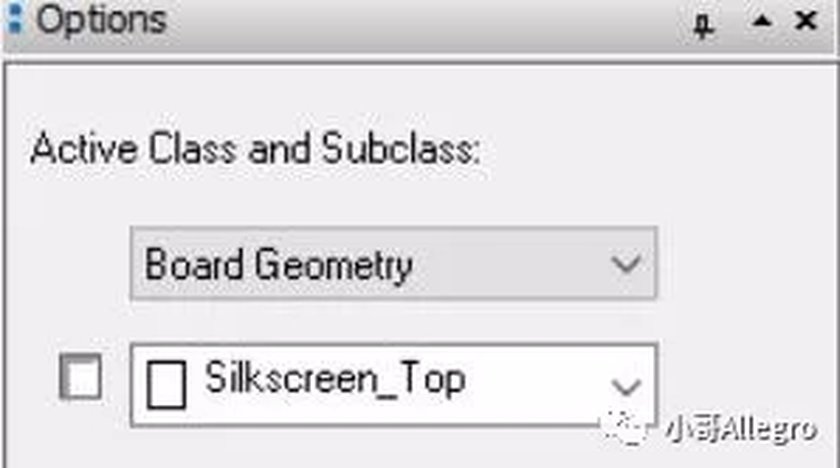This screenshot has width=840, height=468.
Task: Click the Silkscreen_Top text
Action: 335,379
